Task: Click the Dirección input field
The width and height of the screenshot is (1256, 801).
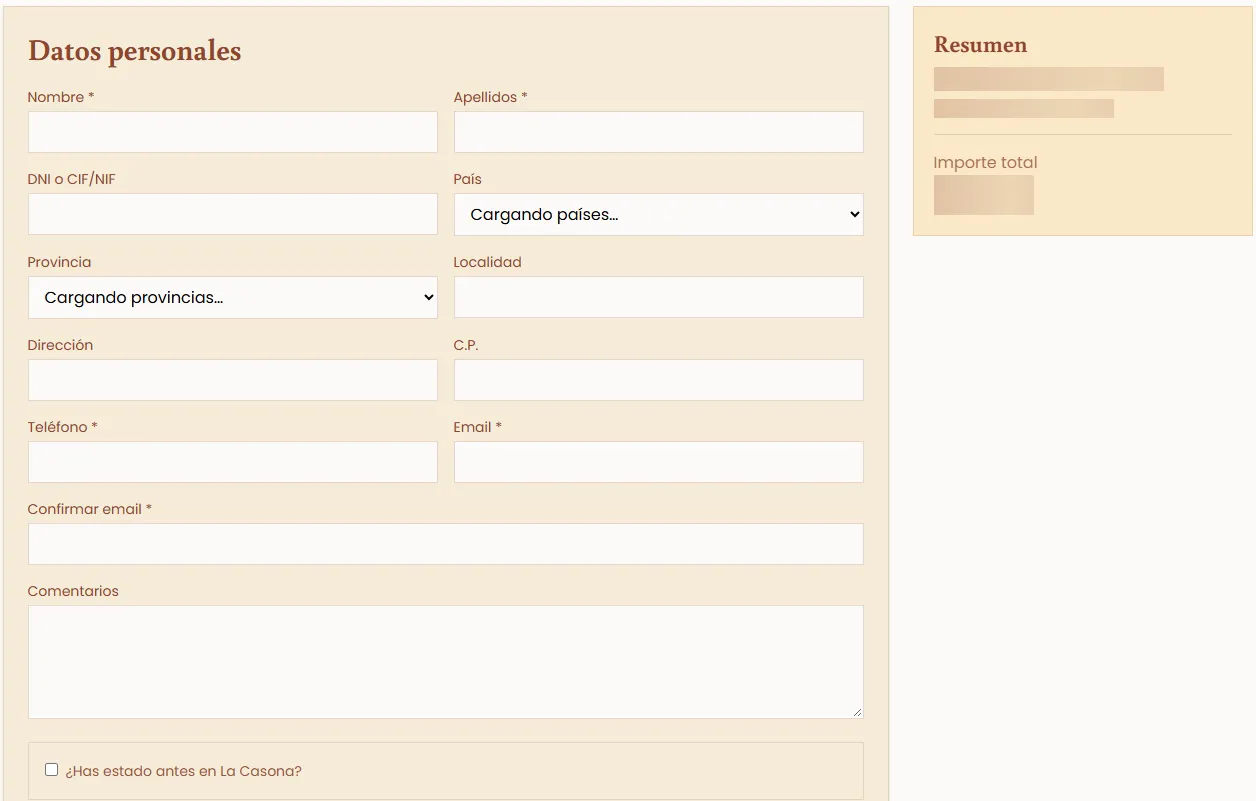Action: [233, 380]
